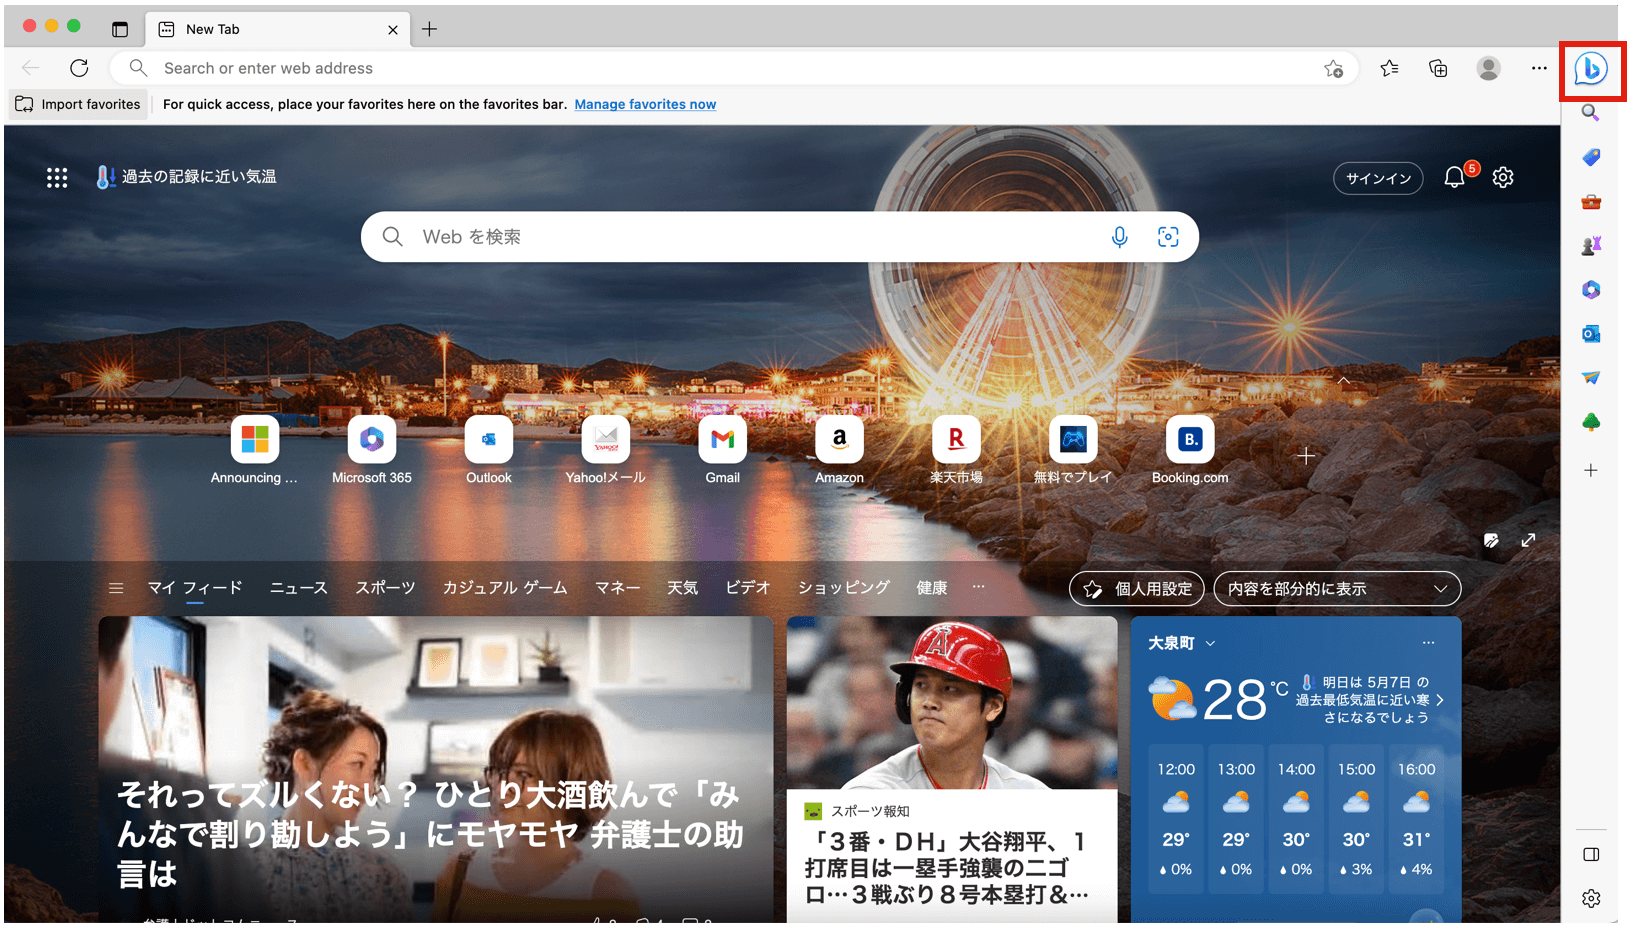Collapse quick links with the up chevron
1634x928 pixels.
[1344, 381]
